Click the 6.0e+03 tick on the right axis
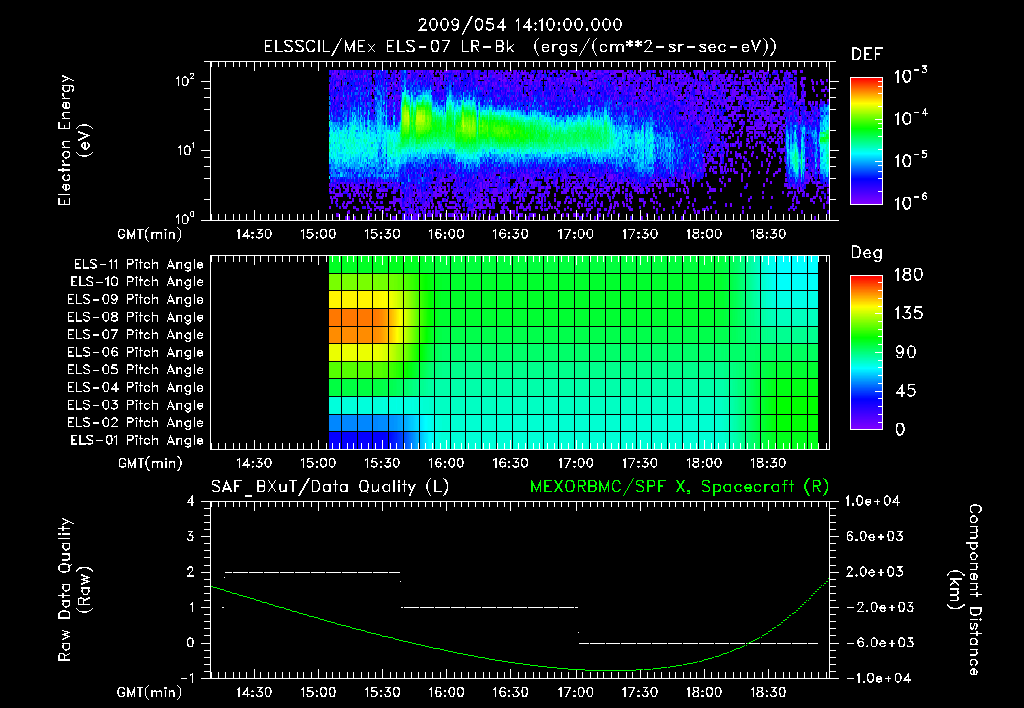The height and width of the screenshot is (708, 1024). coord(874,536)
